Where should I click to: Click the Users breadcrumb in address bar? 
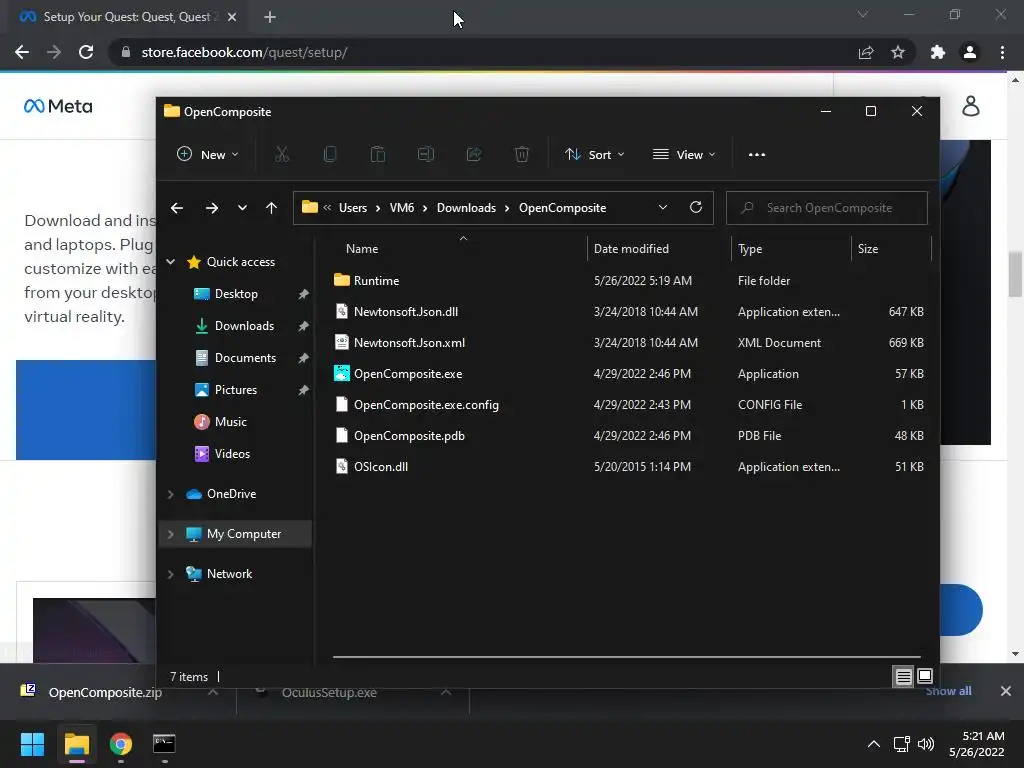pyautogui.click(x=353, y=208)
